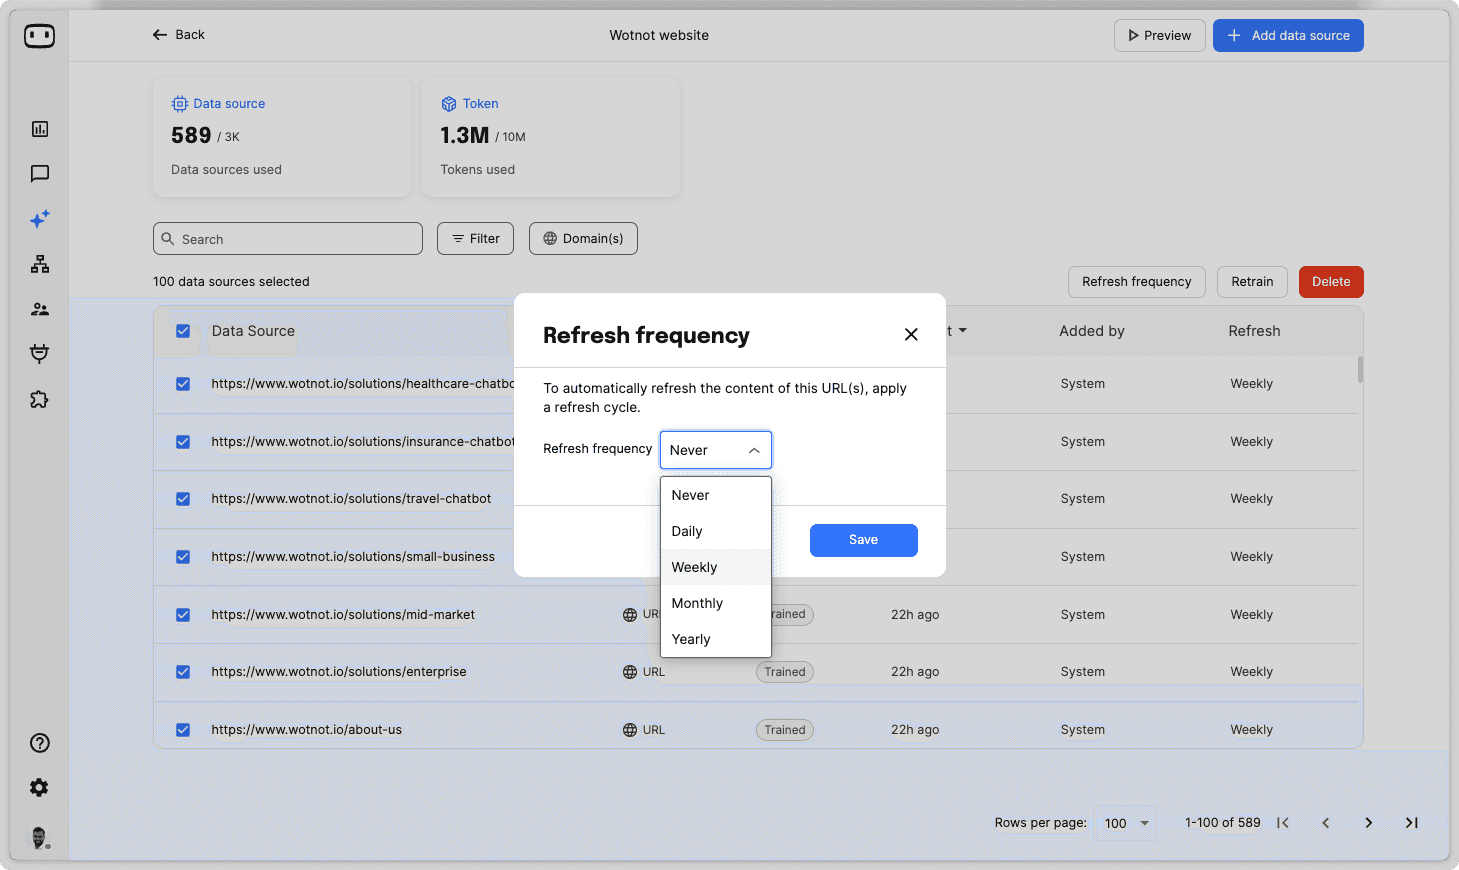Screen dimensions: 1459x870
Task: Toggle the select-all Data Source checkbox
Action: click(183, 331)
